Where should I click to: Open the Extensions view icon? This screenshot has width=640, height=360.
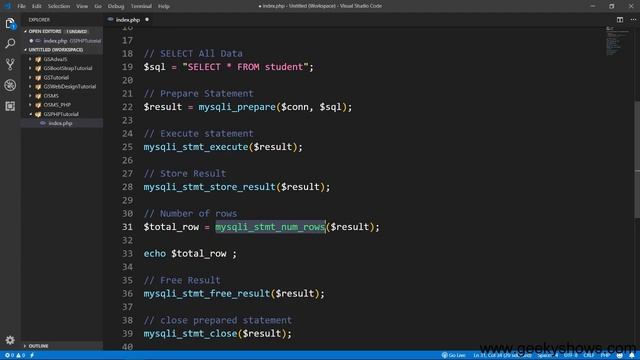10,106
